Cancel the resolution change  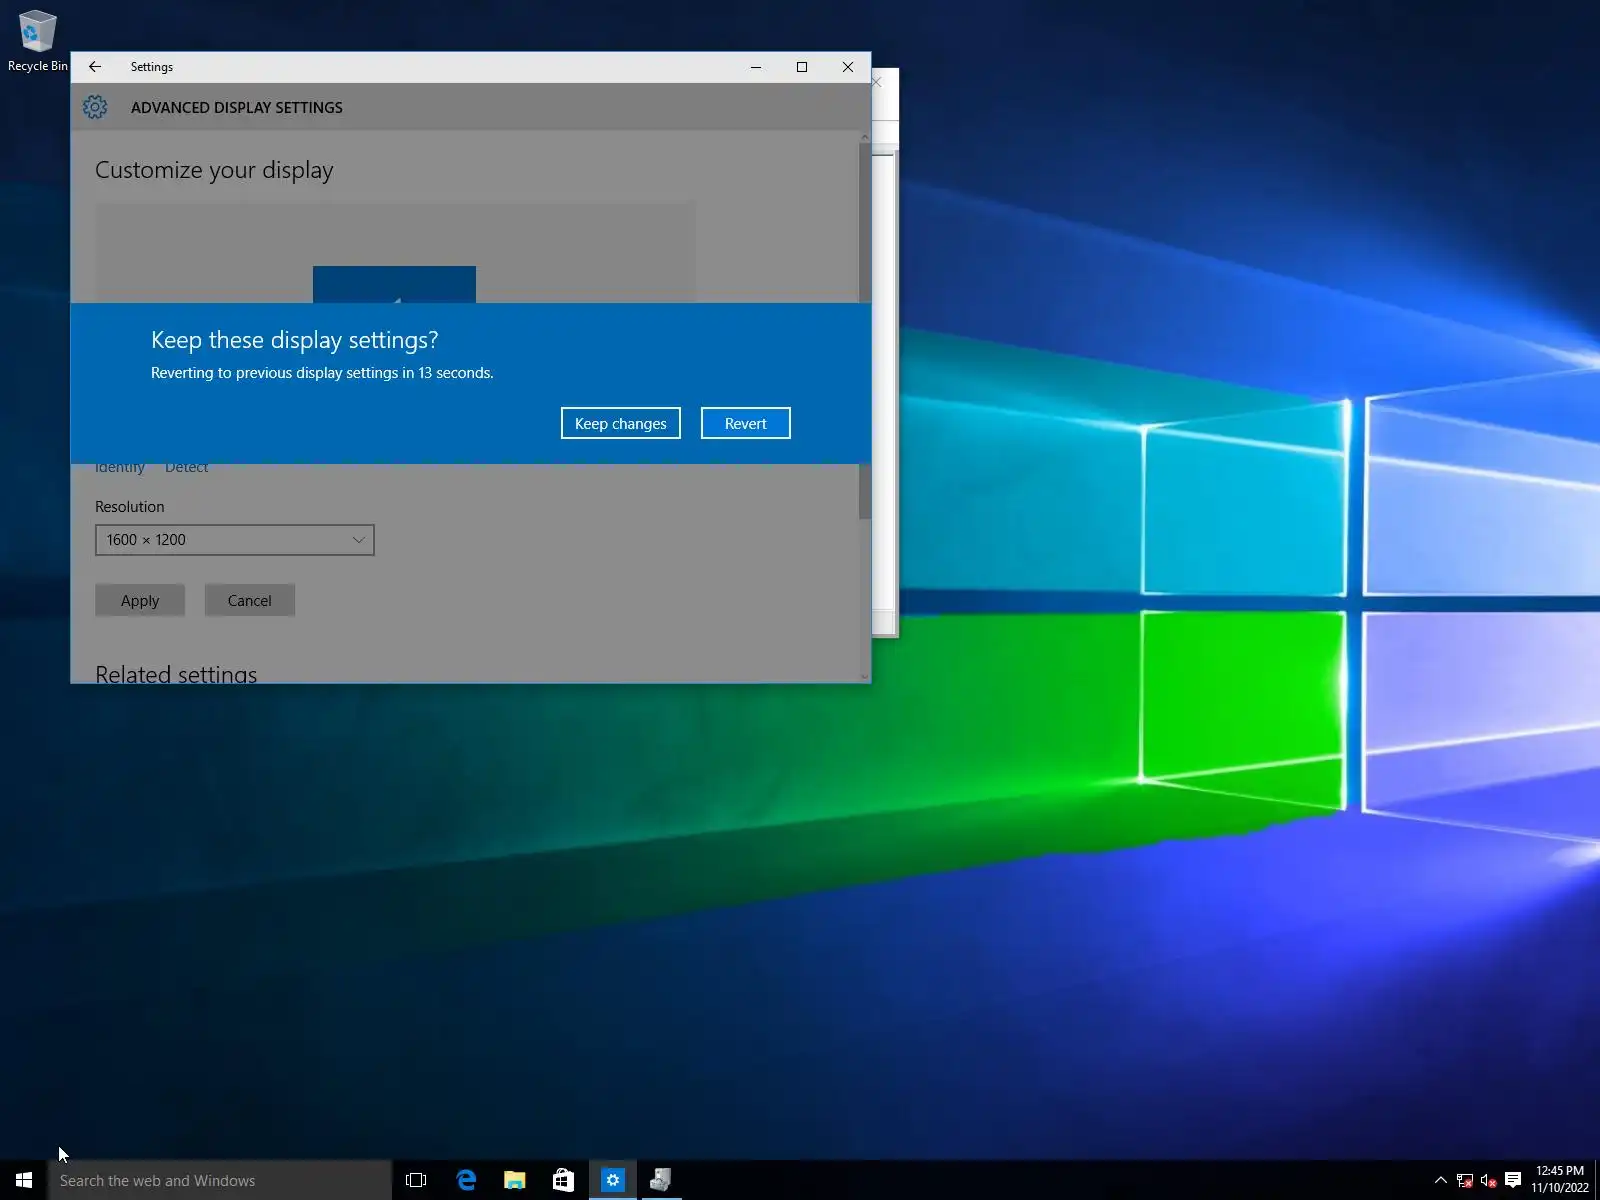(x=249, y=600)
